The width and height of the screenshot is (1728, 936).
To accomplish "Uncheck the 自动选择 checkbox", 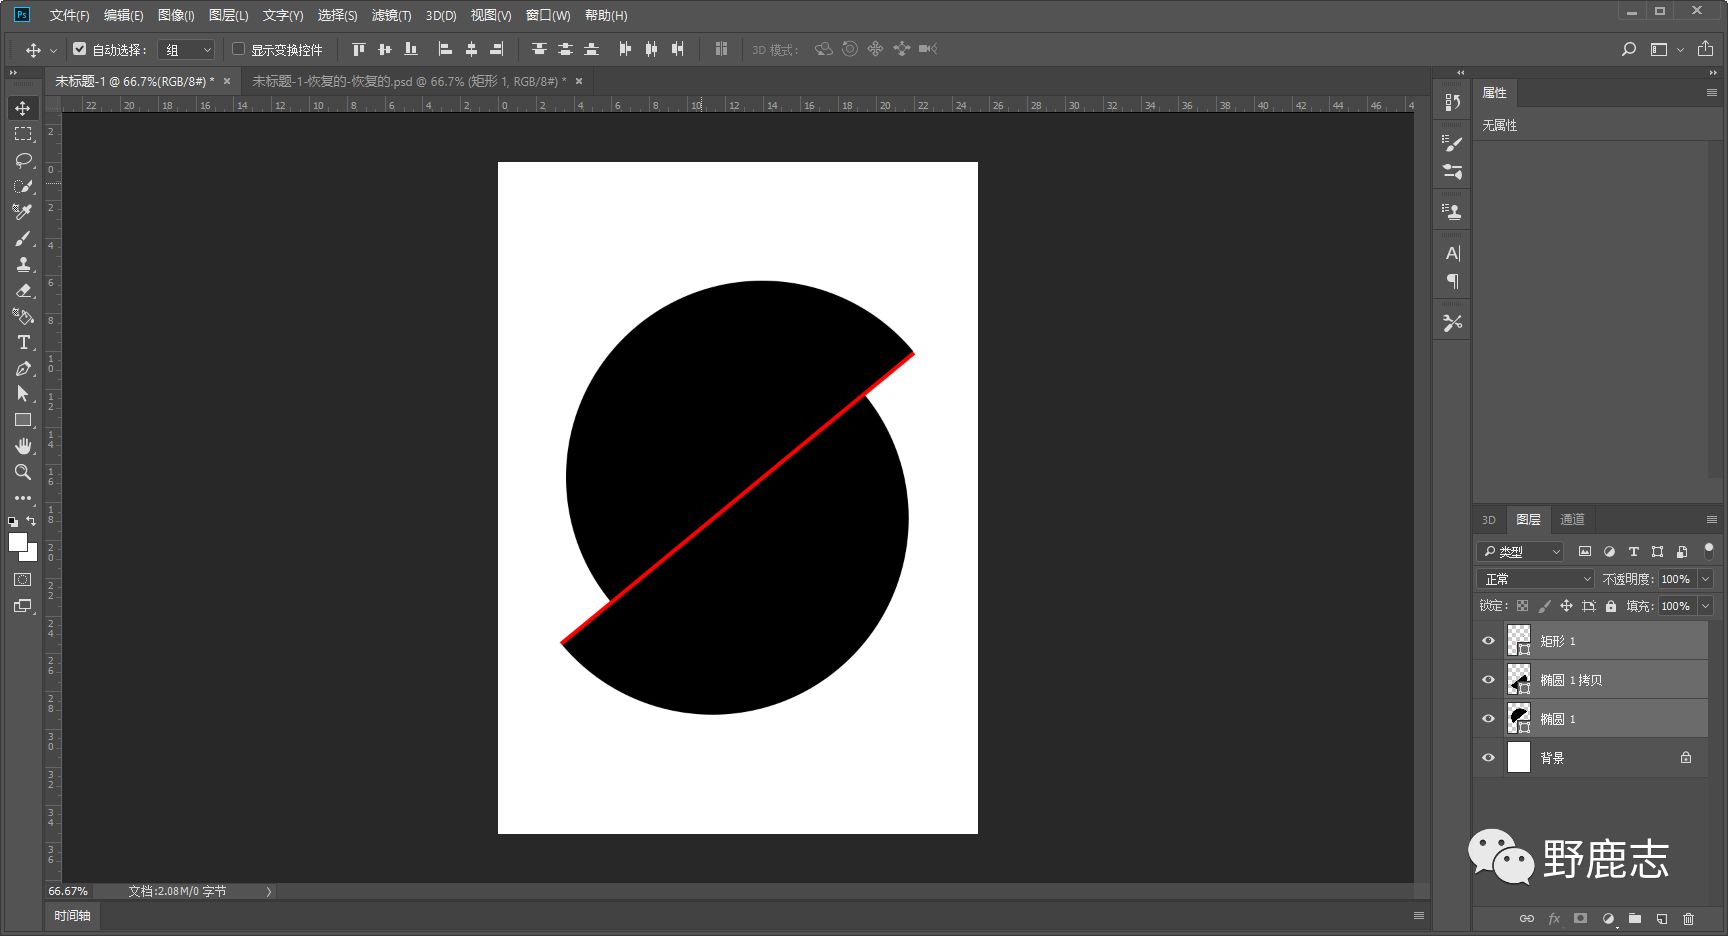I will [x=80, y=49].
